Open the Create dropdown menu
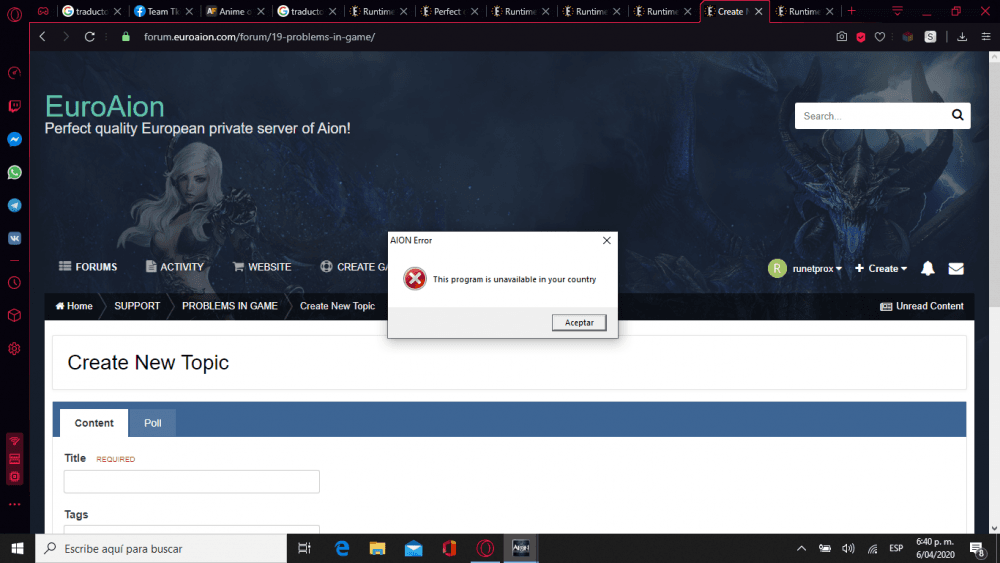This screenshot has width=1000, height=563. pyautogui.click(x=881, y=268)
